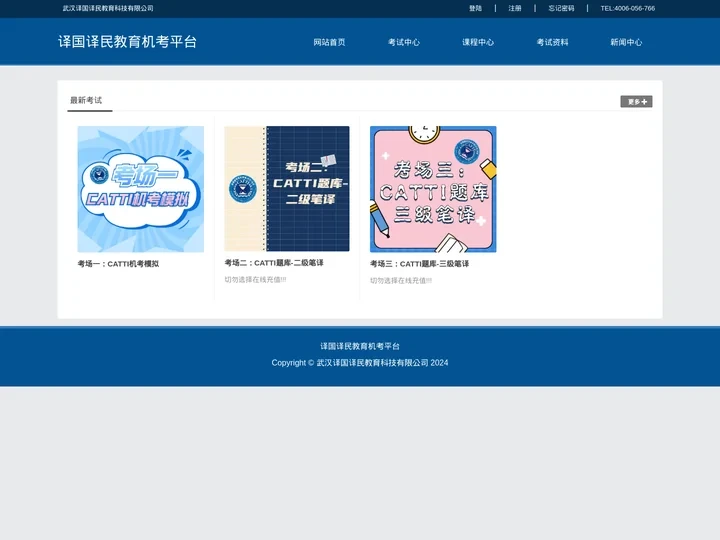The width and height of the screenshot is (720, 540).
Task: Open the 考场二 CATTI题库-二级笔译 thumbnail
Action: click(x=287, y=189)
